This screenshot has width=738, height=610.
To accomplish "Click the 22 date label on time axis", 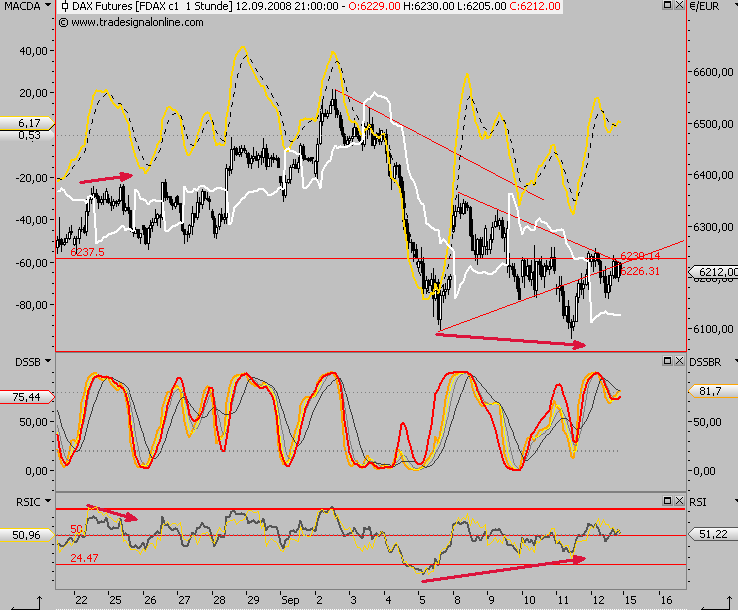I will pyautogui.click(x=81, y=600).
